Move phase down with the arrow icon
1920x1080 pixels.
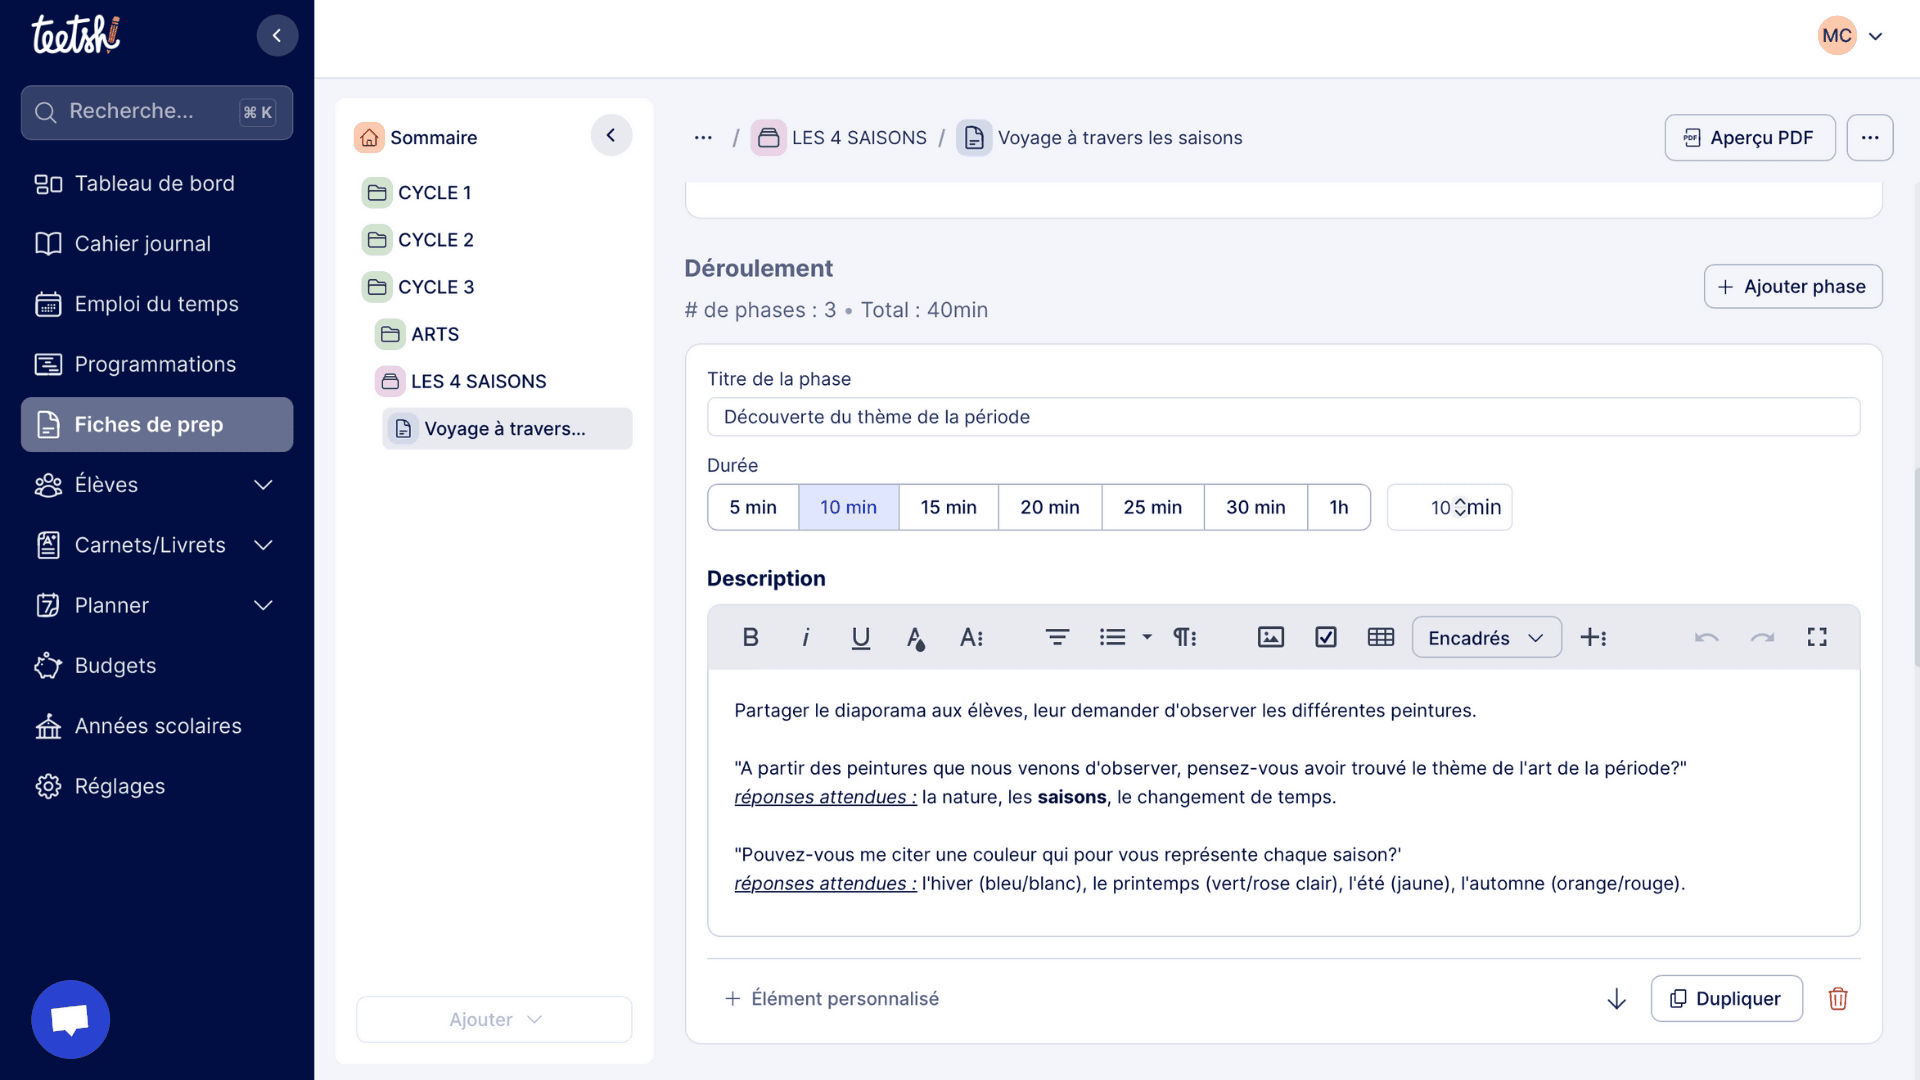tap(1616, 998)
